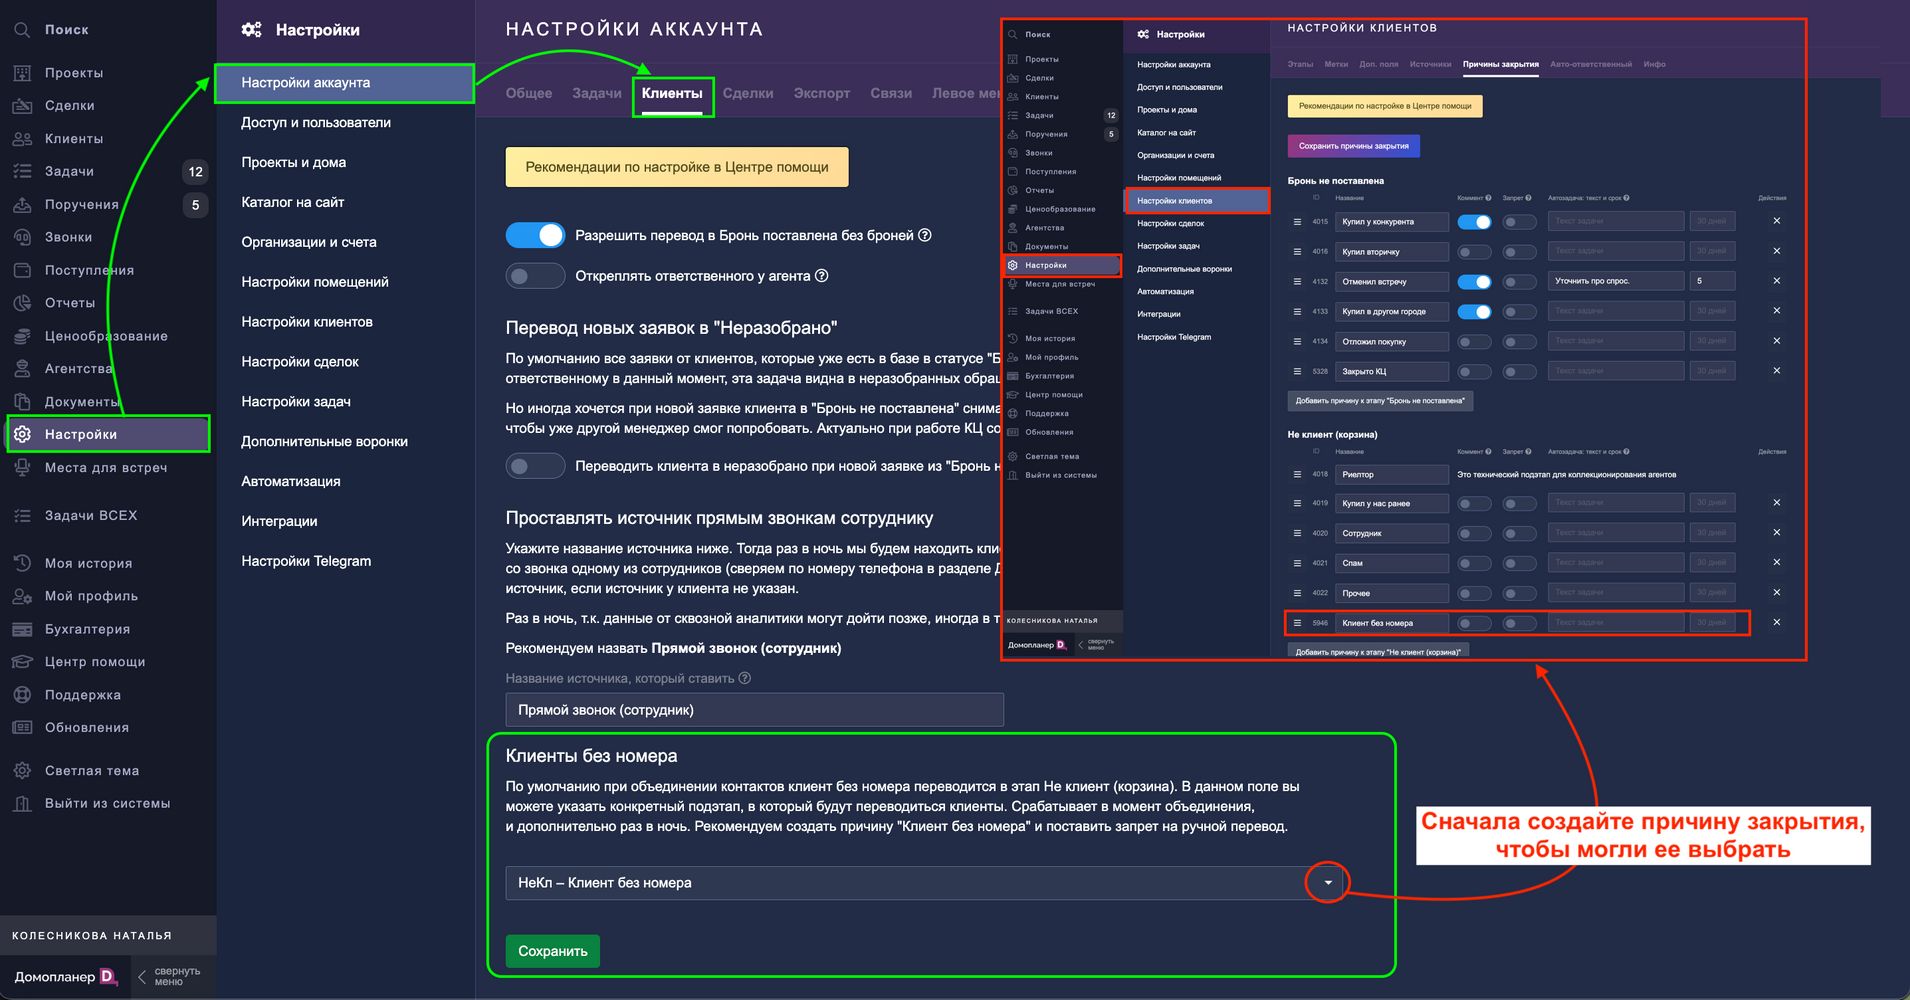Open Отчеты via the chart icon
Screen dimensions: 1910x1000
click(22, 303)
